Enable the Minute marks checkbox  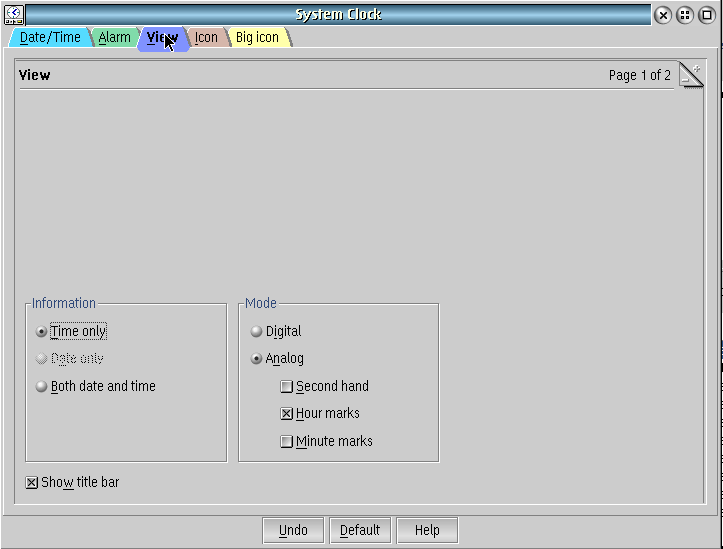point(326,442)
